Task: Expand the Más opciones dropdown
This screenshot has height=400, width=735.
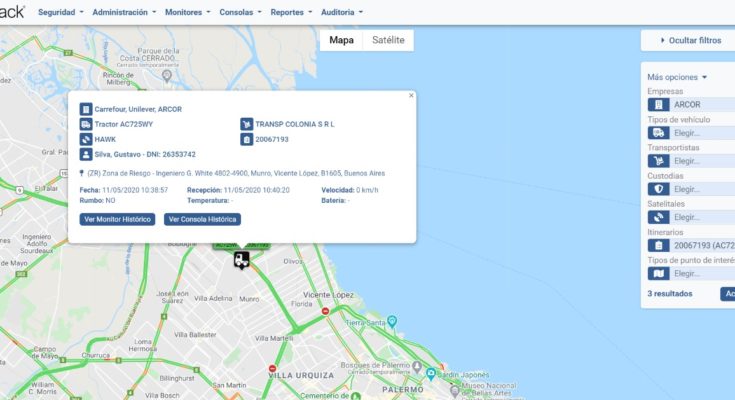Action: [x=677, y=77]
